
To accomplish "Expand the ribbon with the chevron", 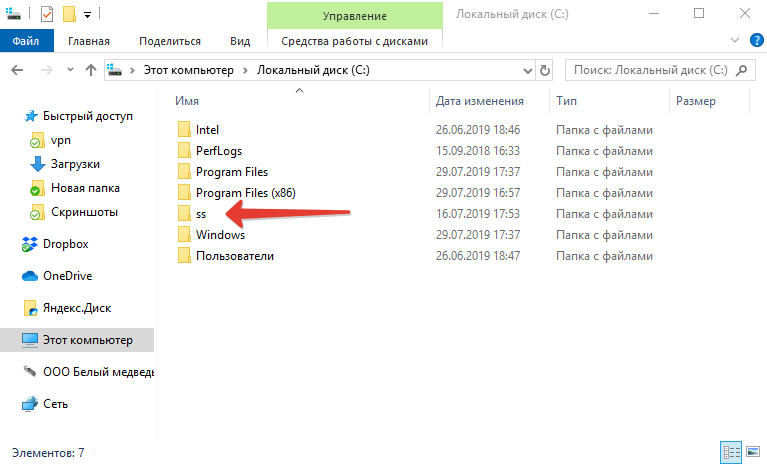I will coord(735,40).
